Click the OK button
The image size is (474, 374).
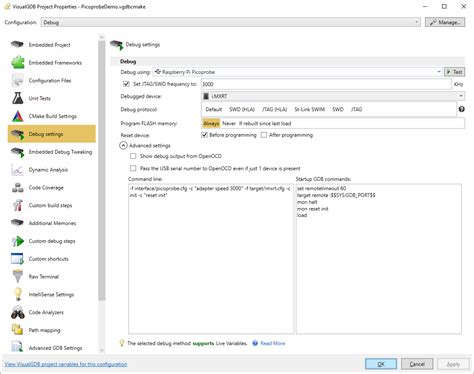(x=381, y=364)
